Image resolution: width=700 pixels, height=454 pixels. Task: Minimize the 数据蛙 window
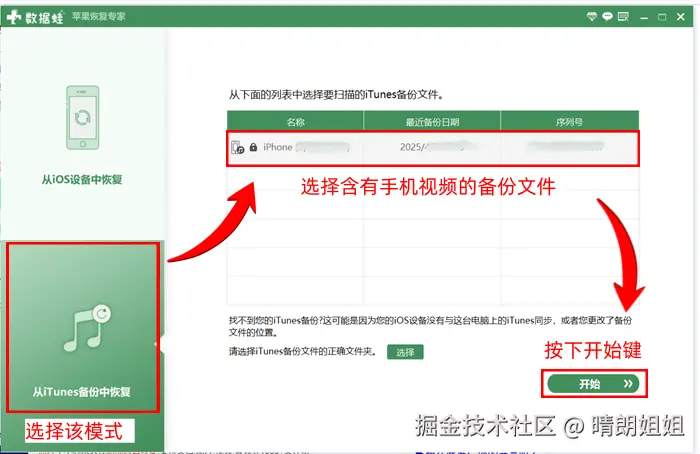(x=644, y=17)
